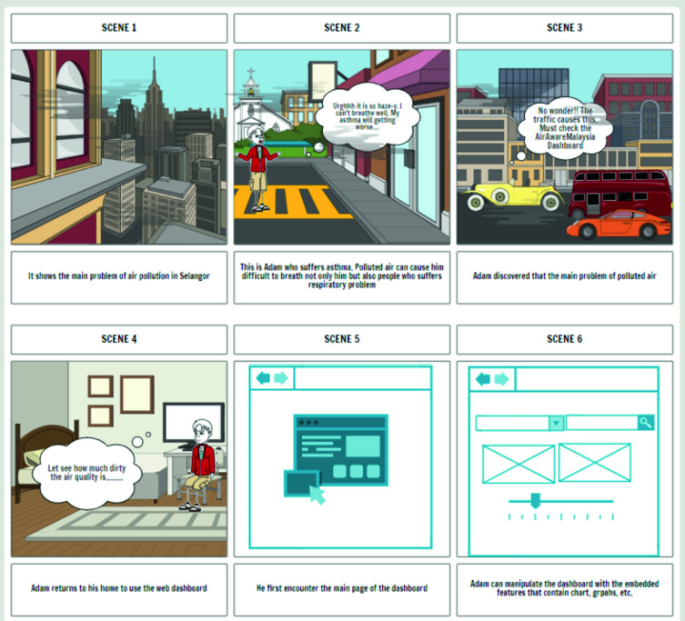Select the "SCENE 5" title box
685x621 pixels.
(342, 339)
